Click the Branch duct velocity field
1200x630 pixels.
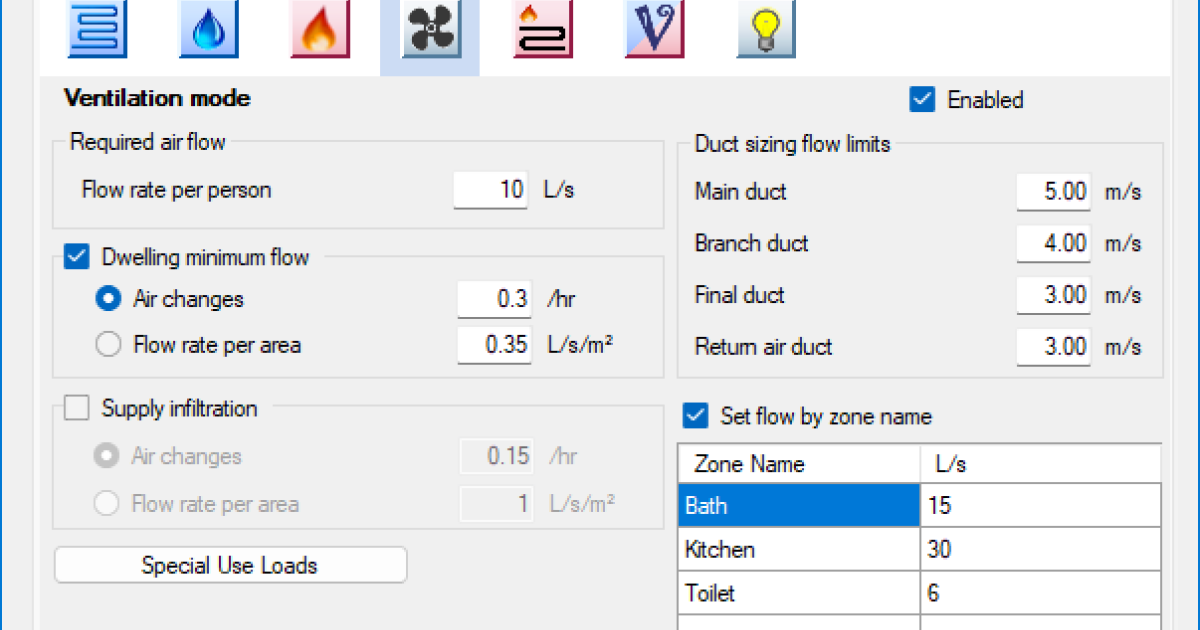coord(1053,244)
